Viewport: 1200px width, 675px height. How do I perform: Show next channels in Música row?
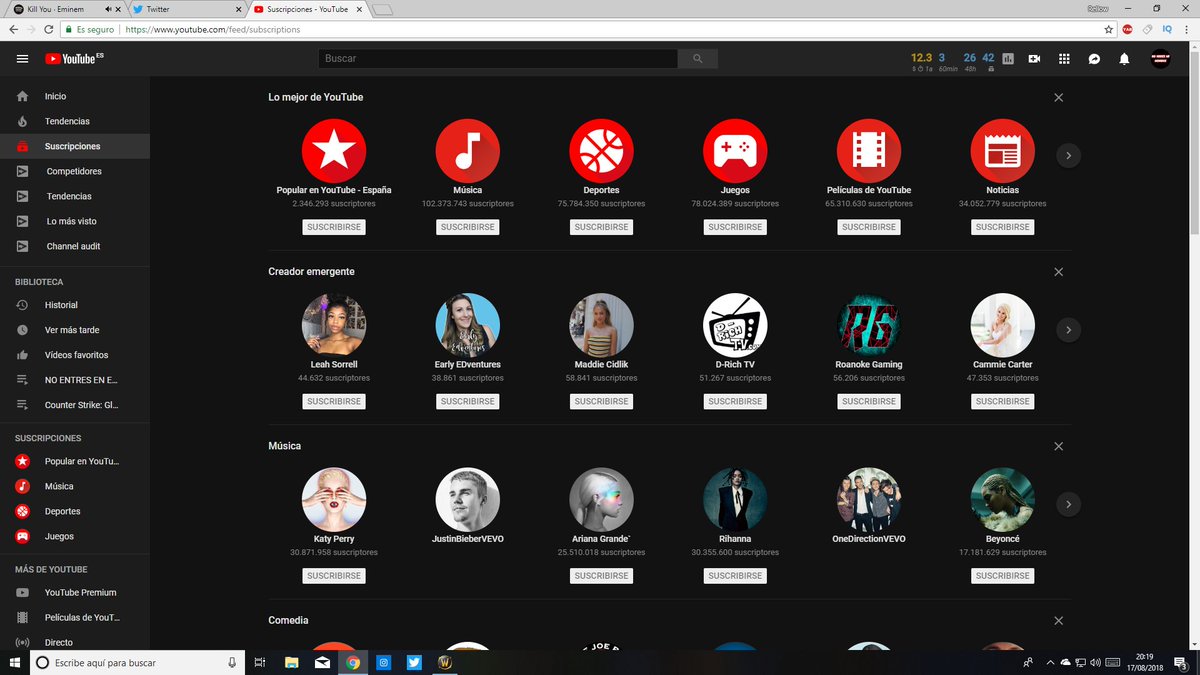click(x=1068, y=504)
